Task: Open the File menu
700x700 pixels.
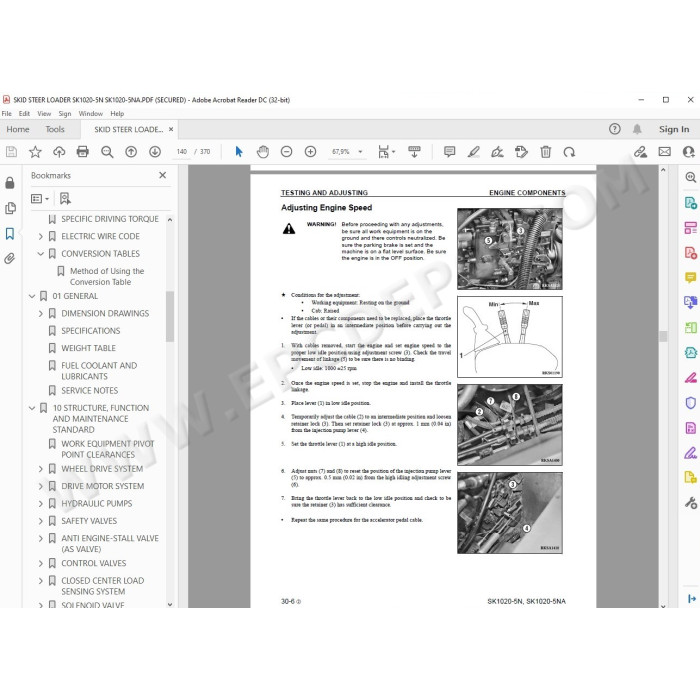Action: click(7, 114)
